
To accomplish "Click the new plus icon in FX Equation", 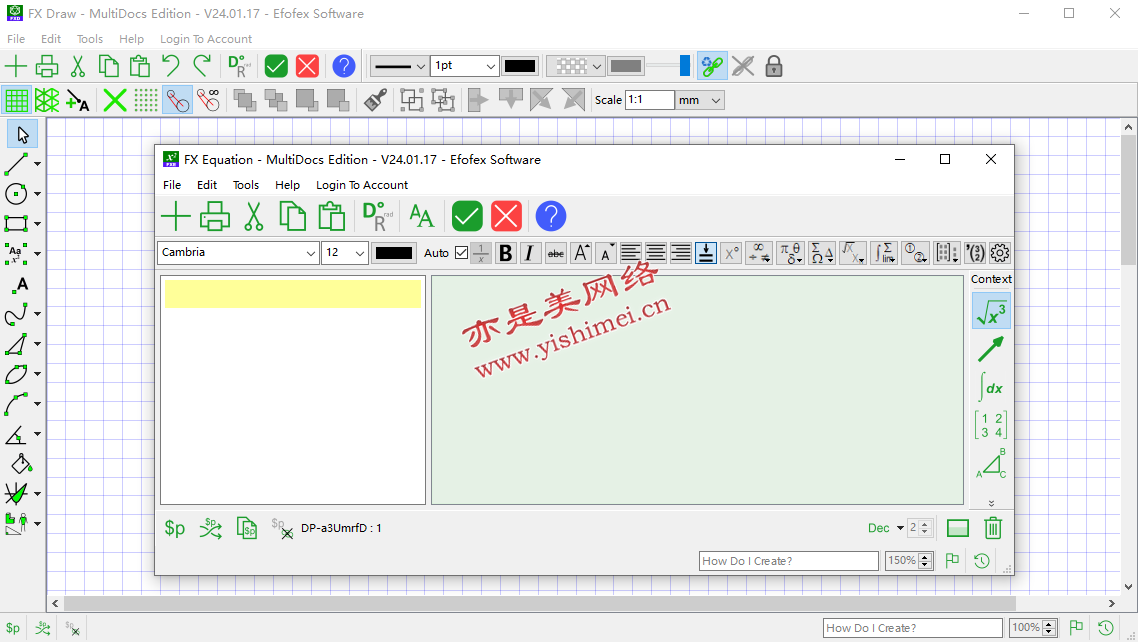I will point(176,216).
